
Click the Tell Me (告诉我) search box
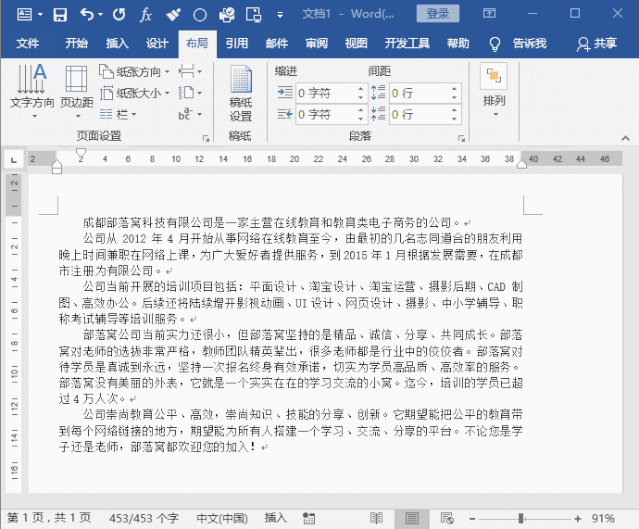tap(529, 43)
